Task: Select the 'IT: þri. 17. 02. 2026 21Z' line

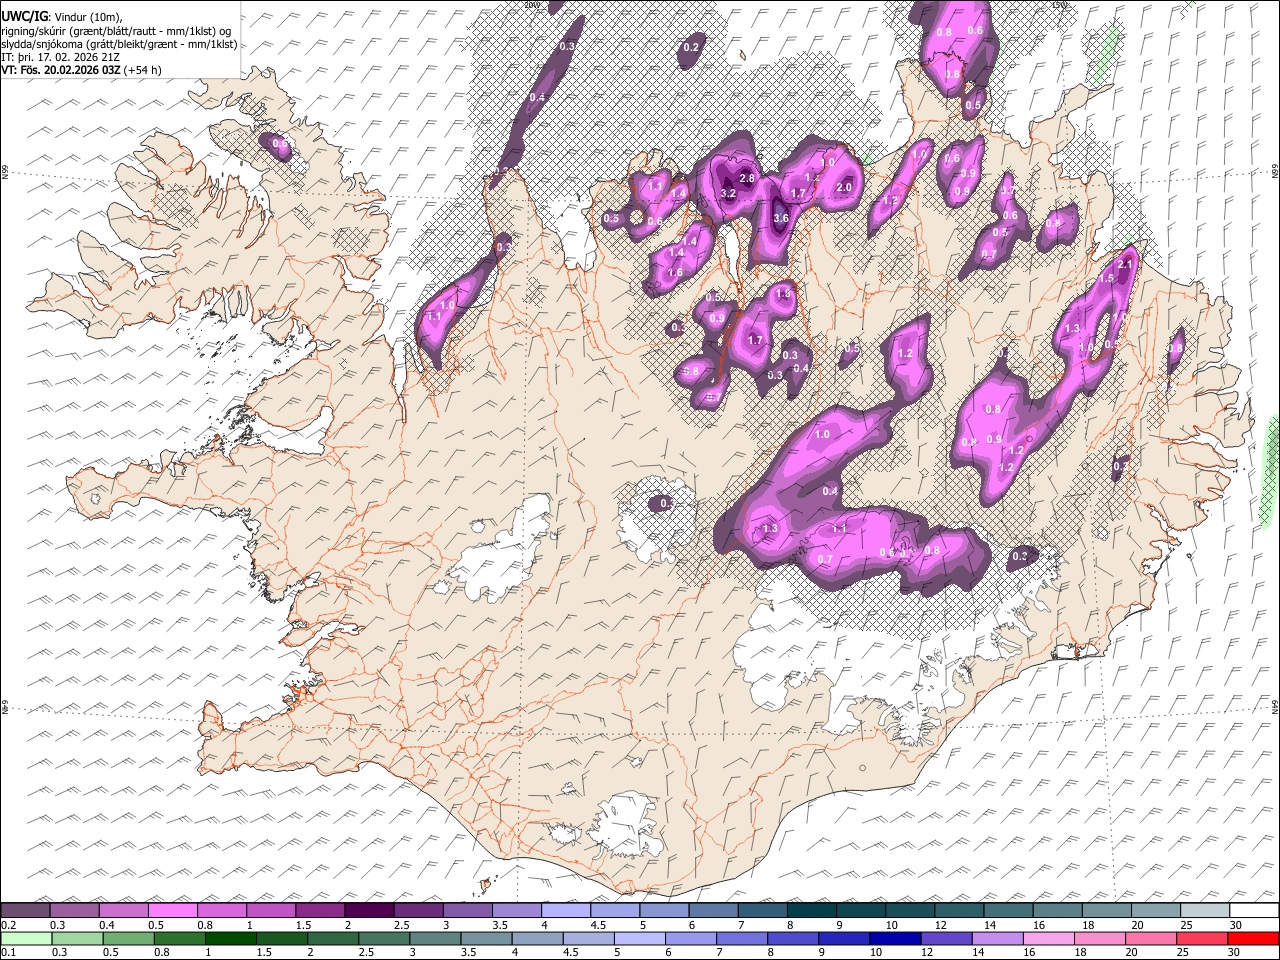Action: pos(61,57)
